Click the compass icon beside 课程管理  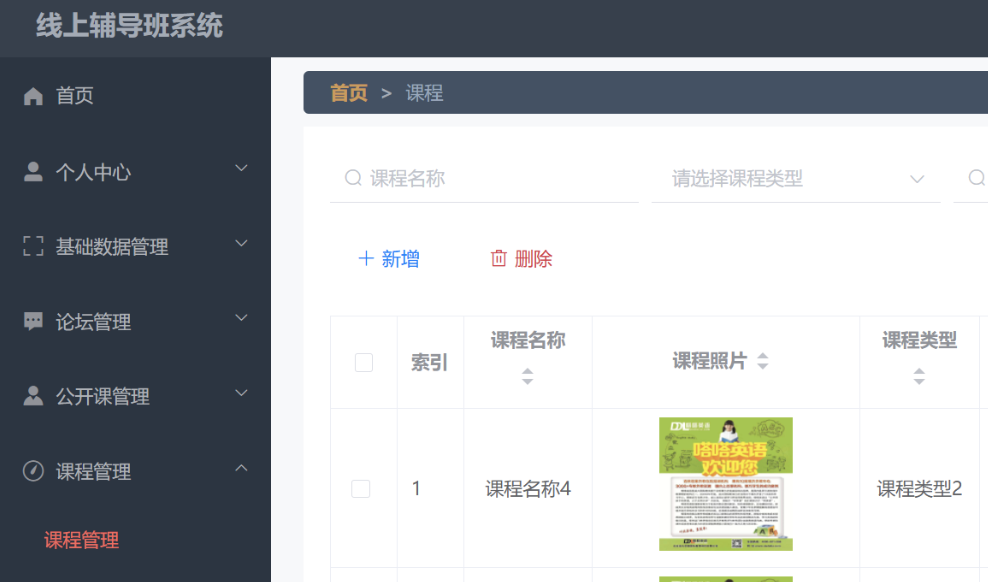33,471
